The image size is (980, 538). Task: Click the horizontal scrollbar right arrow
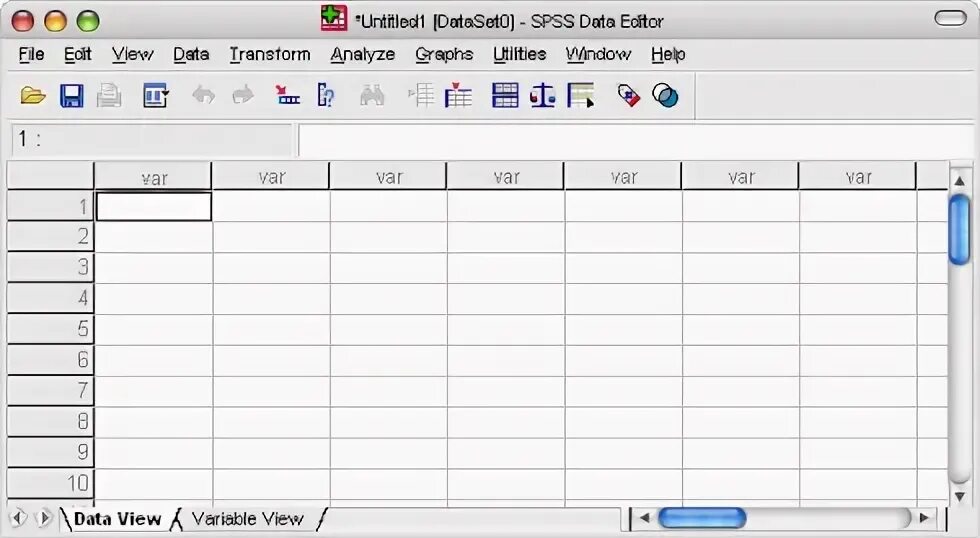point(924,517)
